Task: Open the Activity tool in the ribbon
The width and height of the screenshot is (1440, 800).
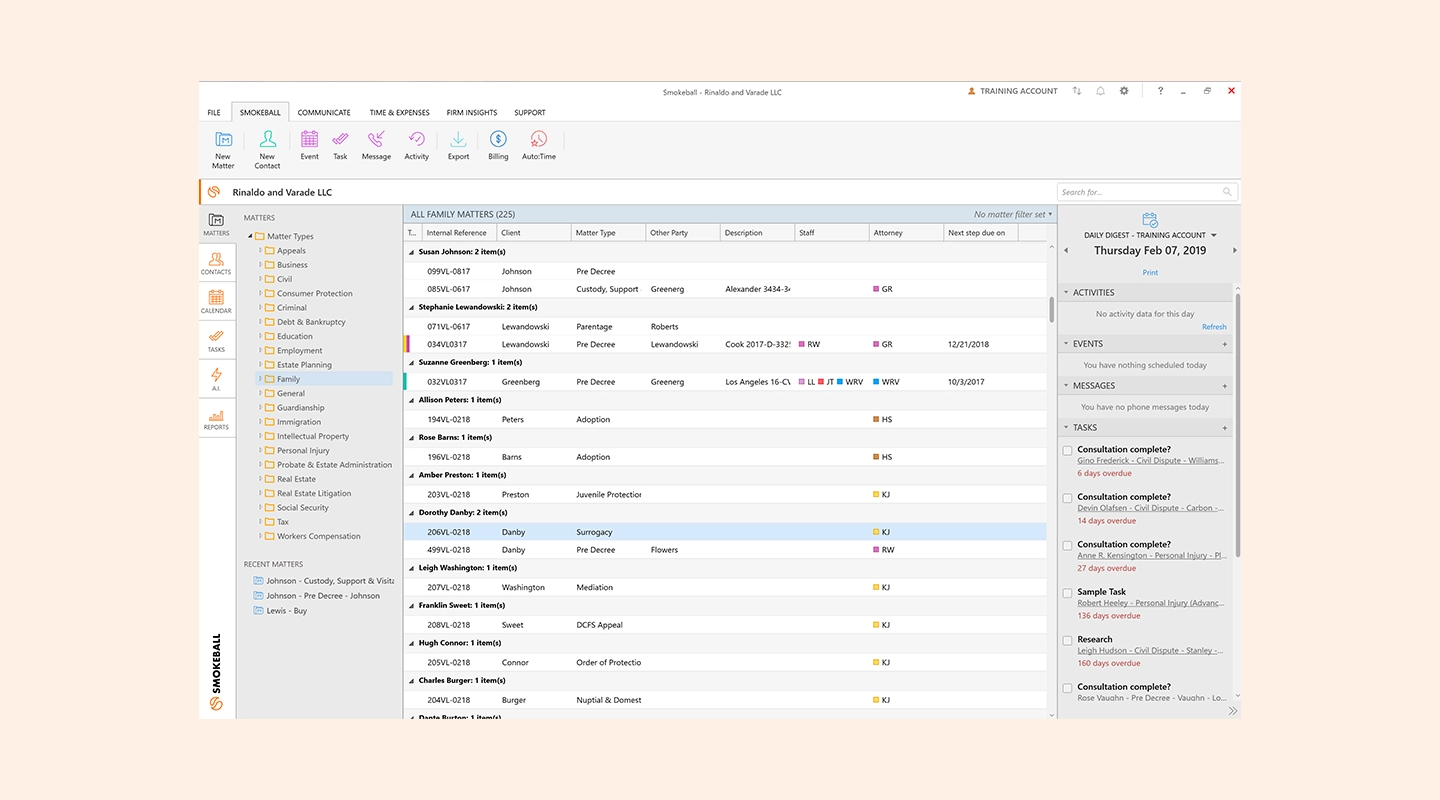Action: click(x=417, y=146)
